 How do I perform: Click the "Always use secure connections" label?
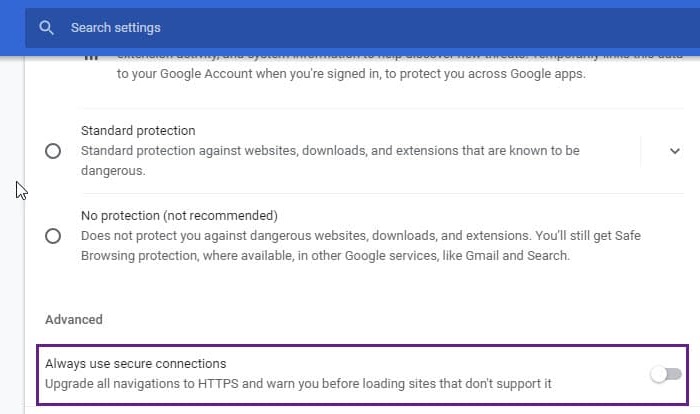tap(135, 364)
